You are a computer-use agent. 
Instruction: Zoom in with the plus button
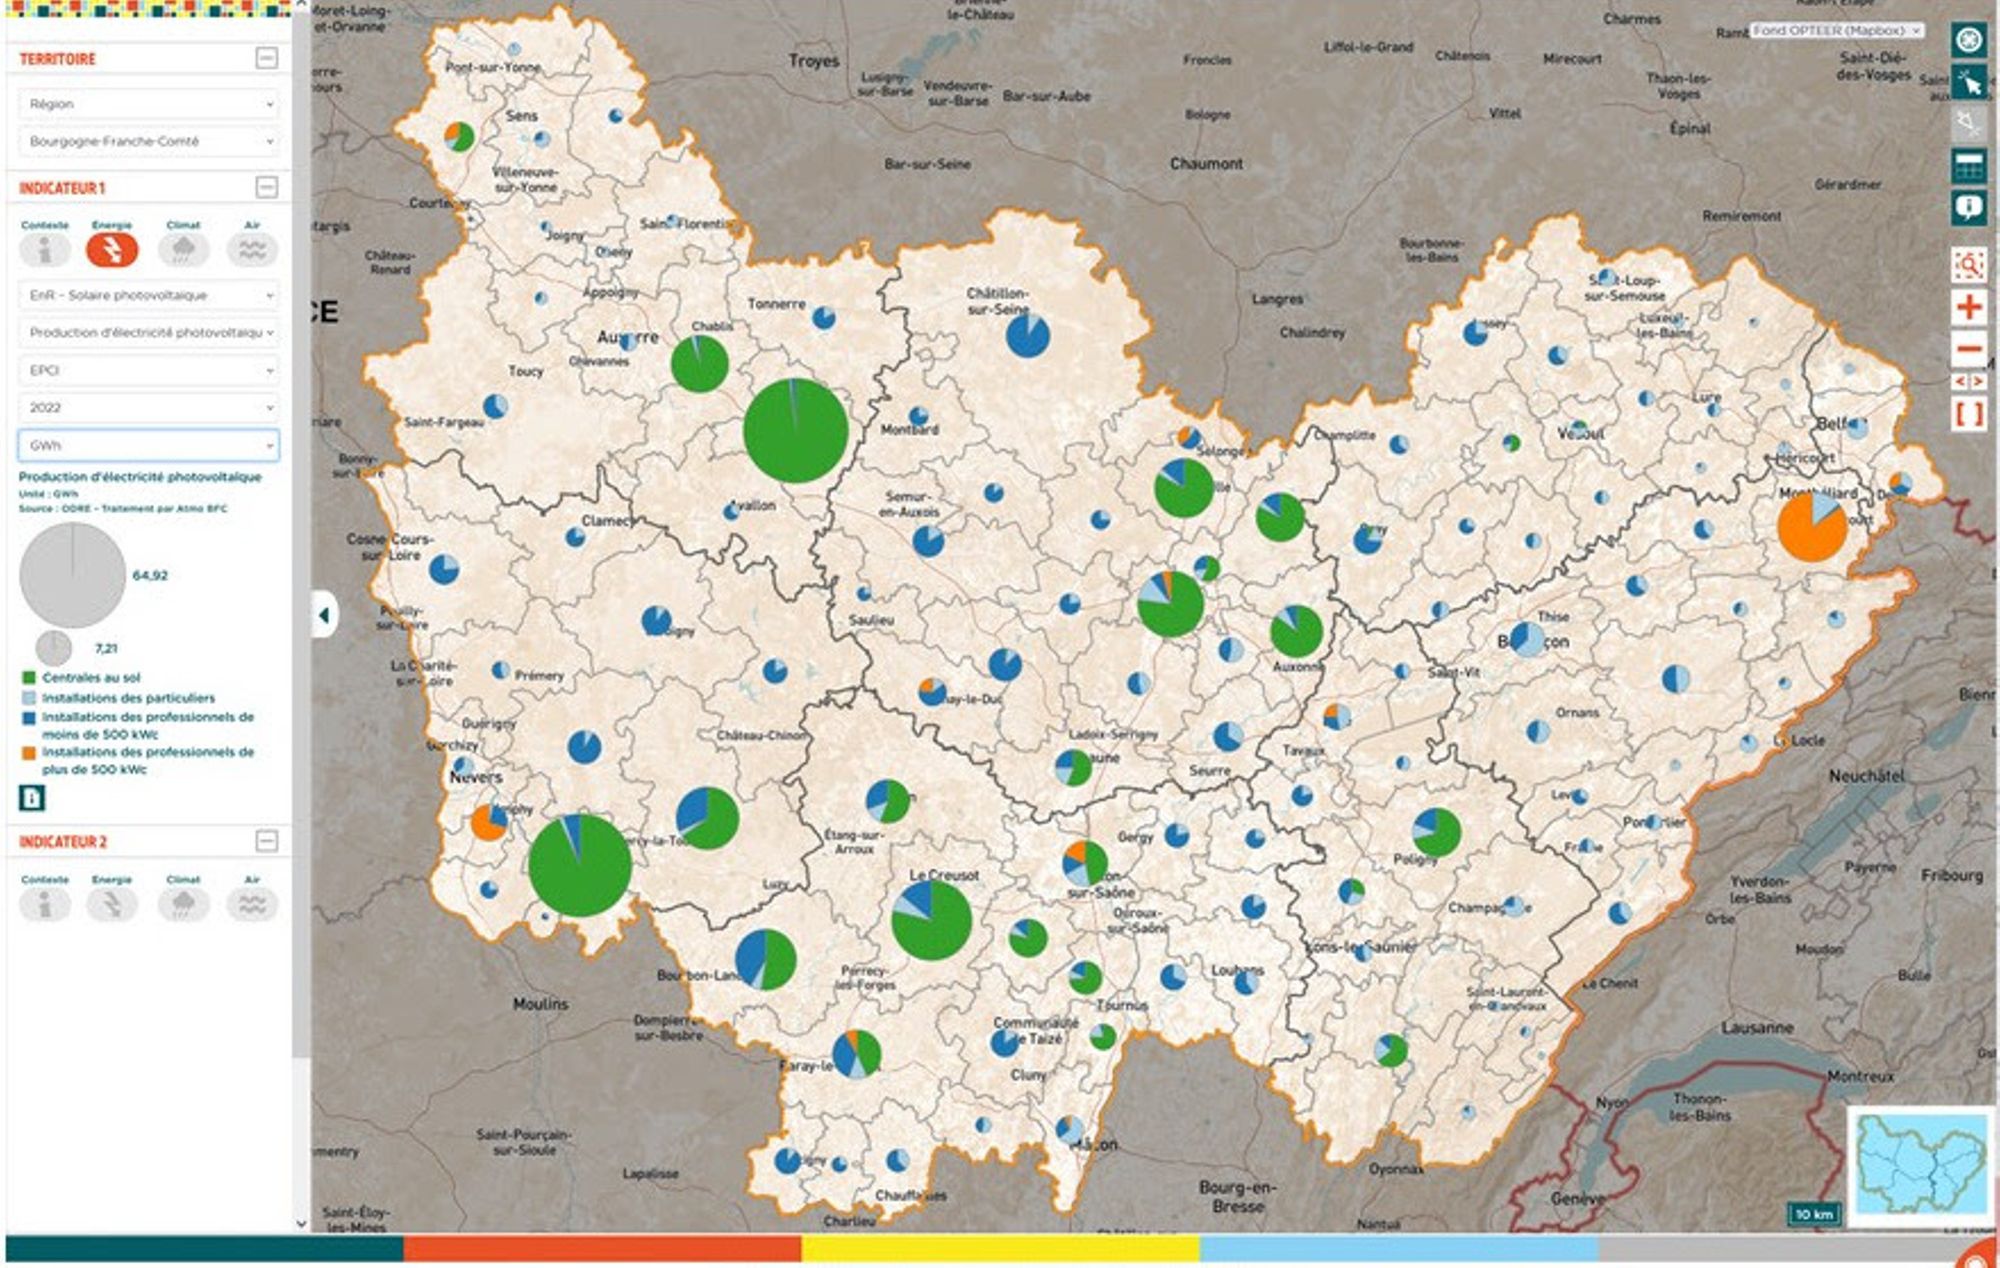[1968, 307]
